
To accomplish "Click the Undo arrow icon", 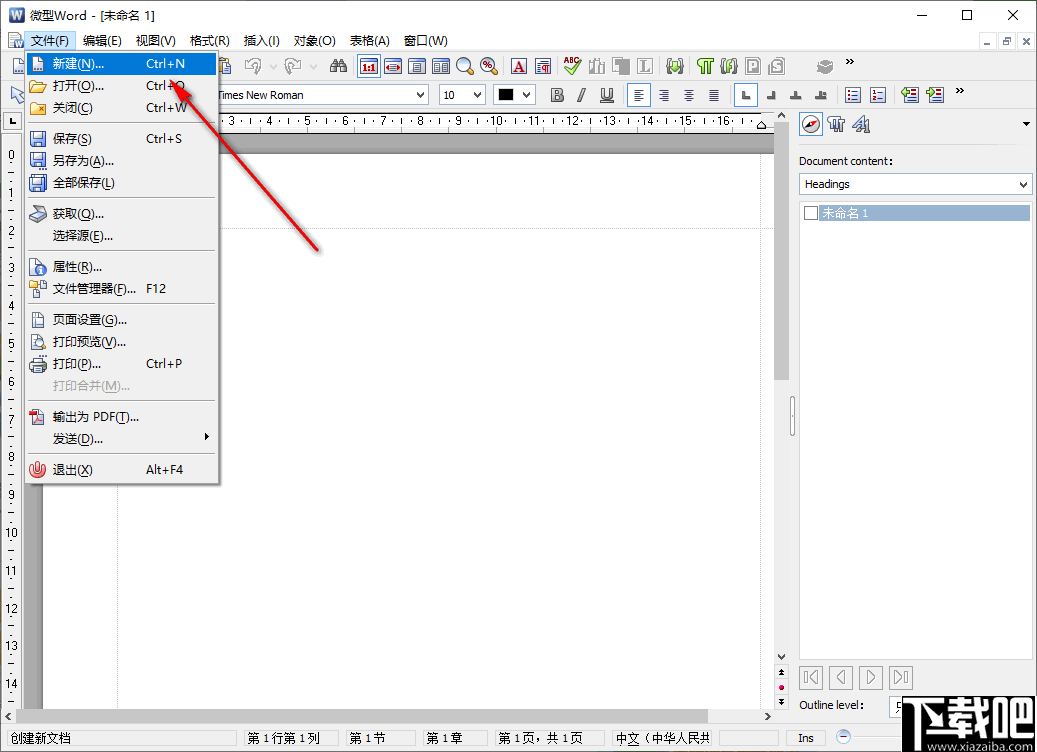I will pyautogui.click(x=255, y=66).
